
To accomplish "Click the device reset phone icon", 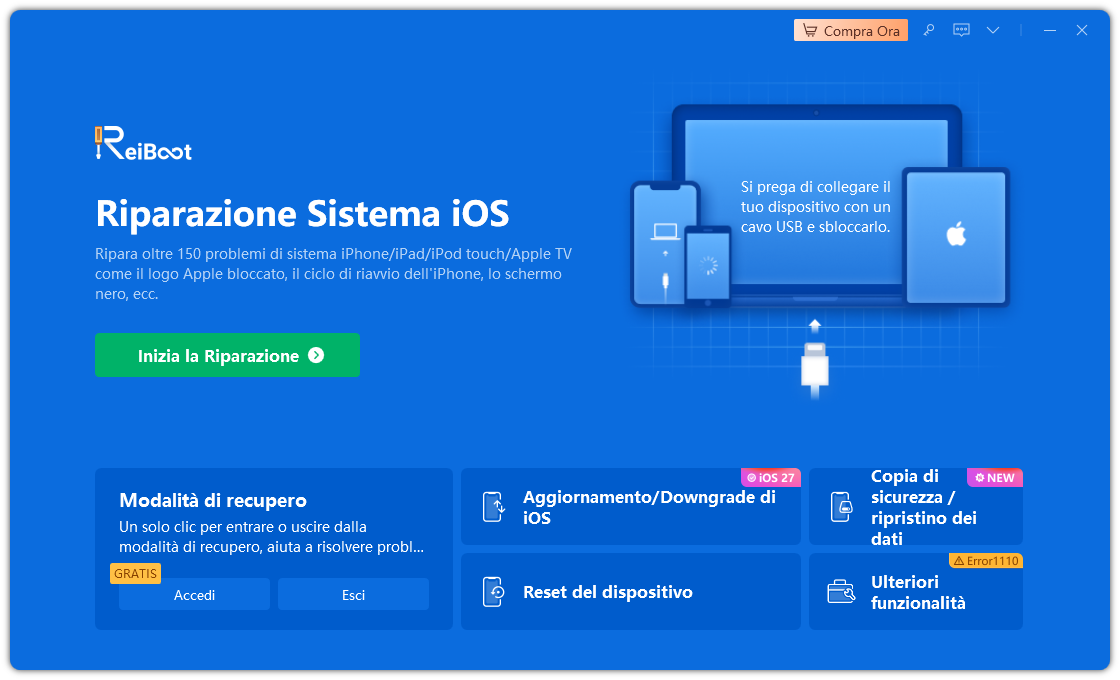I will (x=494, y=591).
